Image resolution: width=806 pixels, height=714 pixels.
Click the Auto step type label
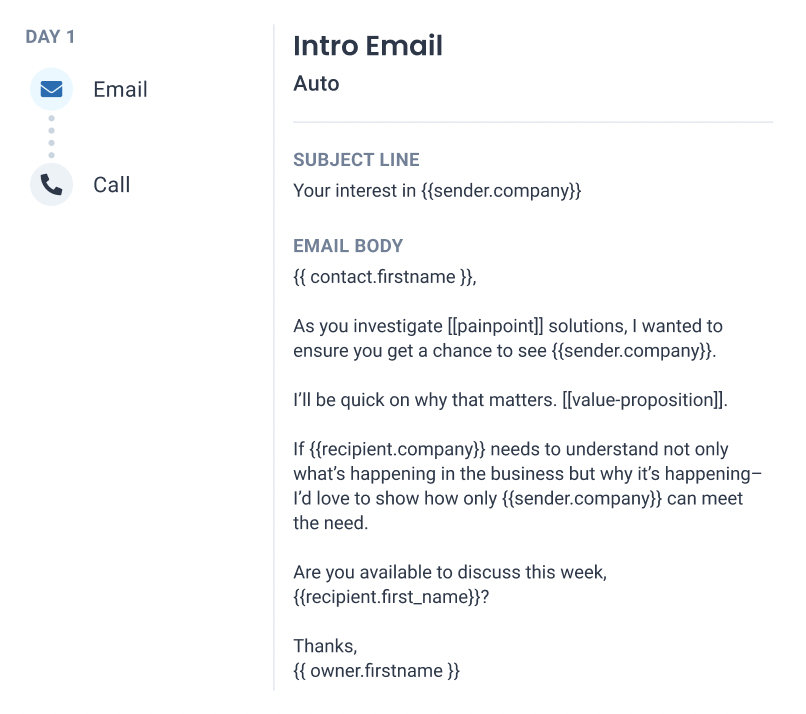pyautogui.click(x=316, y=83)
